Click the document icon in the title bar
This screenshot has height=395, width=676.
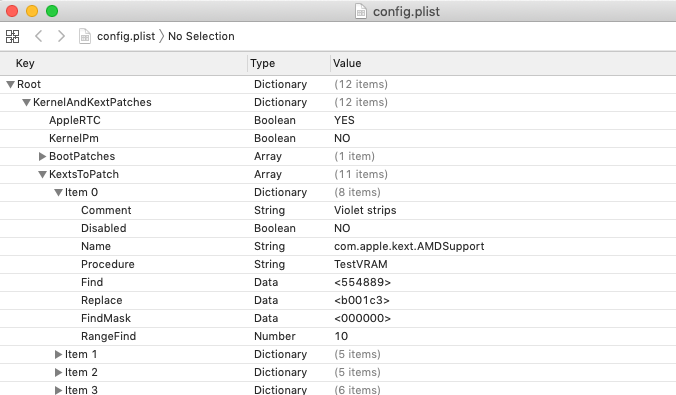coord(360,12)
